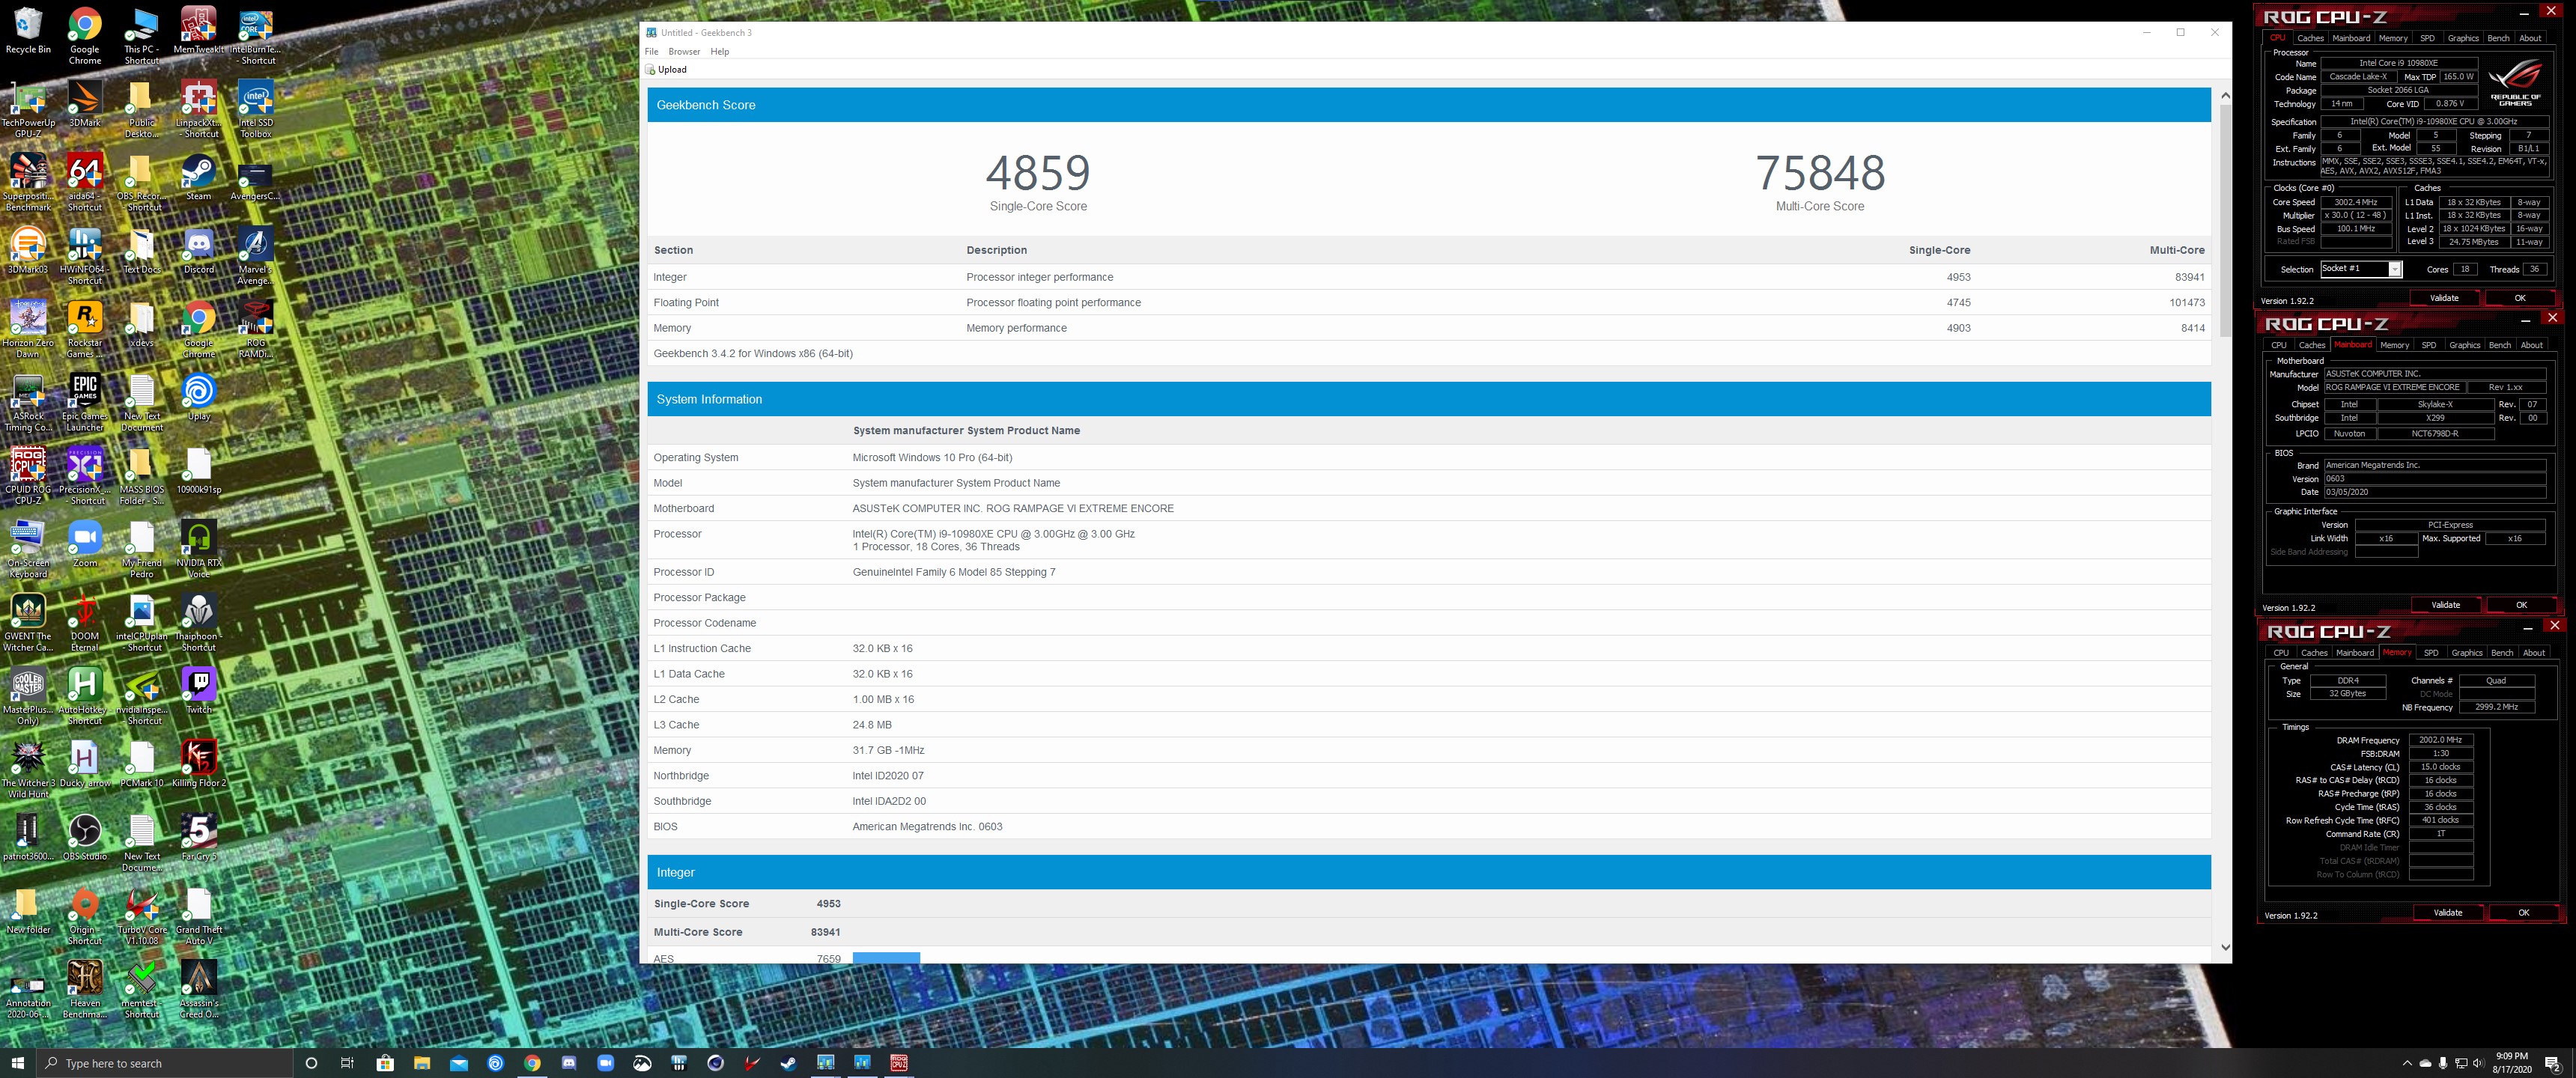The height and width of the screenshot is (1078, 2576).
Task: Click the Single-Core Score value 4859
Action: coord(1038,173)
